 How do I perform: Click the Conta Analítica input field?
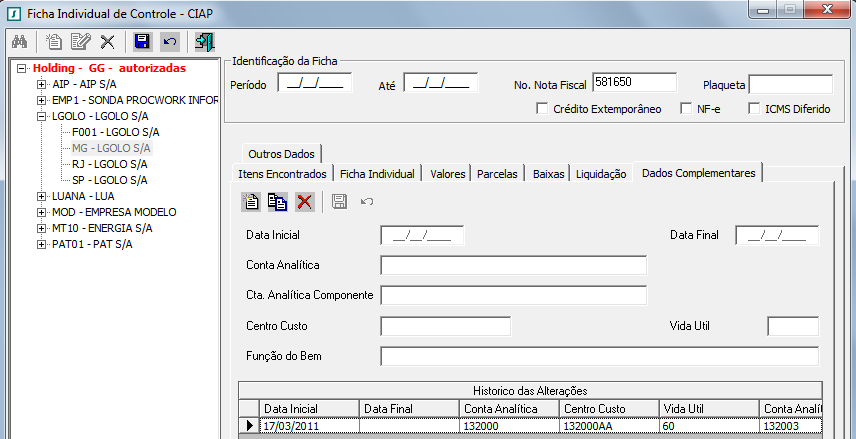[513, 265]
